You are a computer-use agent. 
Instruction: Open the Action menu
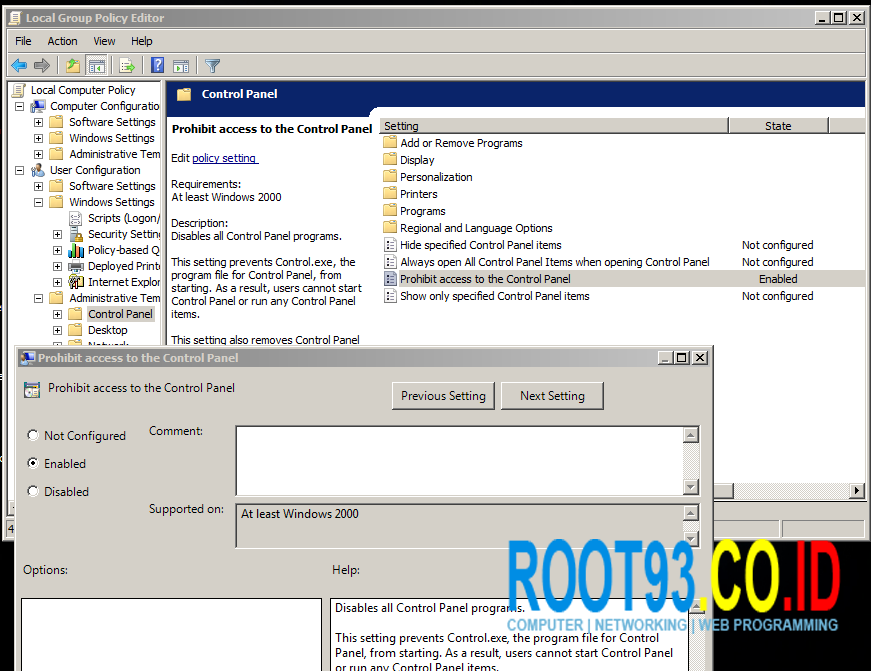click(62, 41)
